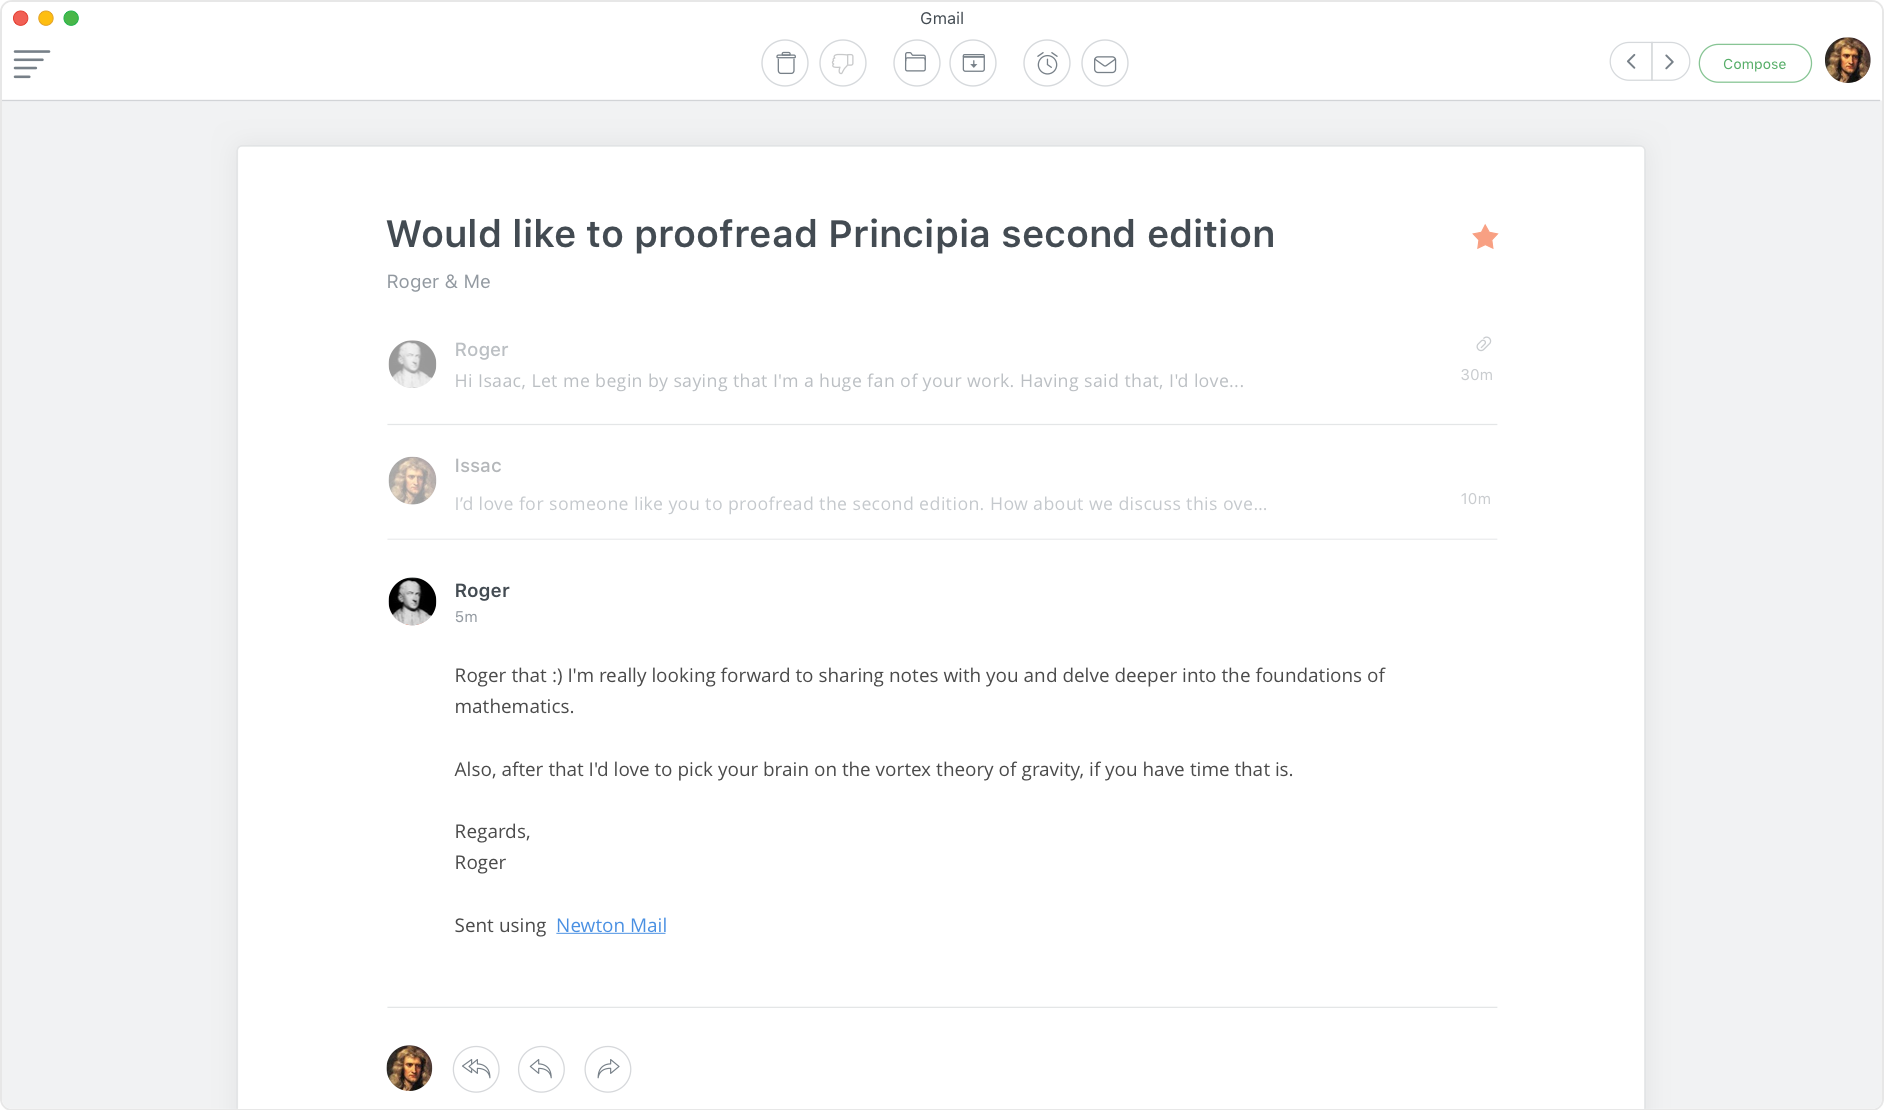Open the sidebar with the hamburger icon
The image size is (1884, 1110).
point(31,62)
